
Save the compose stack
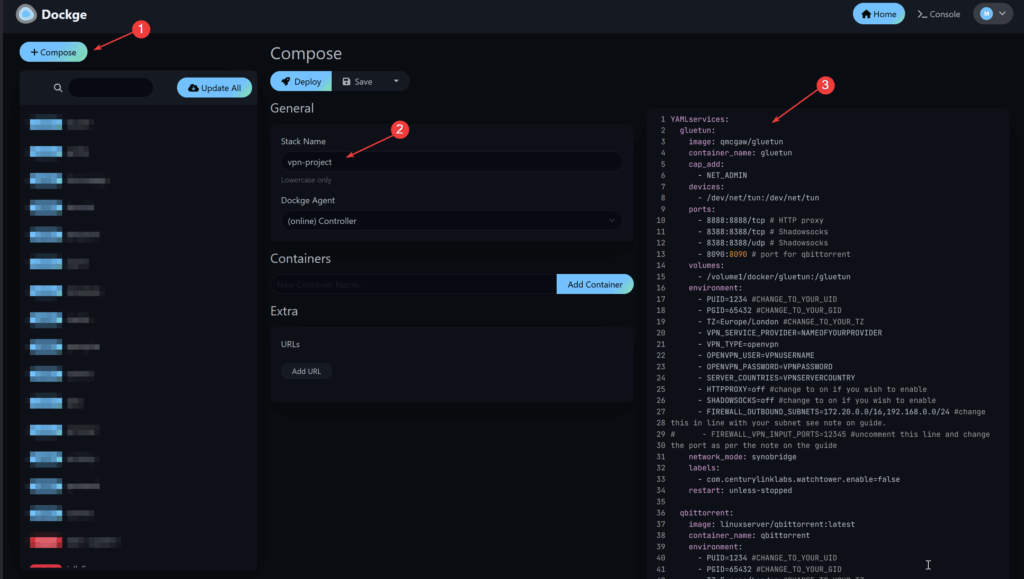tap(358, 82)
